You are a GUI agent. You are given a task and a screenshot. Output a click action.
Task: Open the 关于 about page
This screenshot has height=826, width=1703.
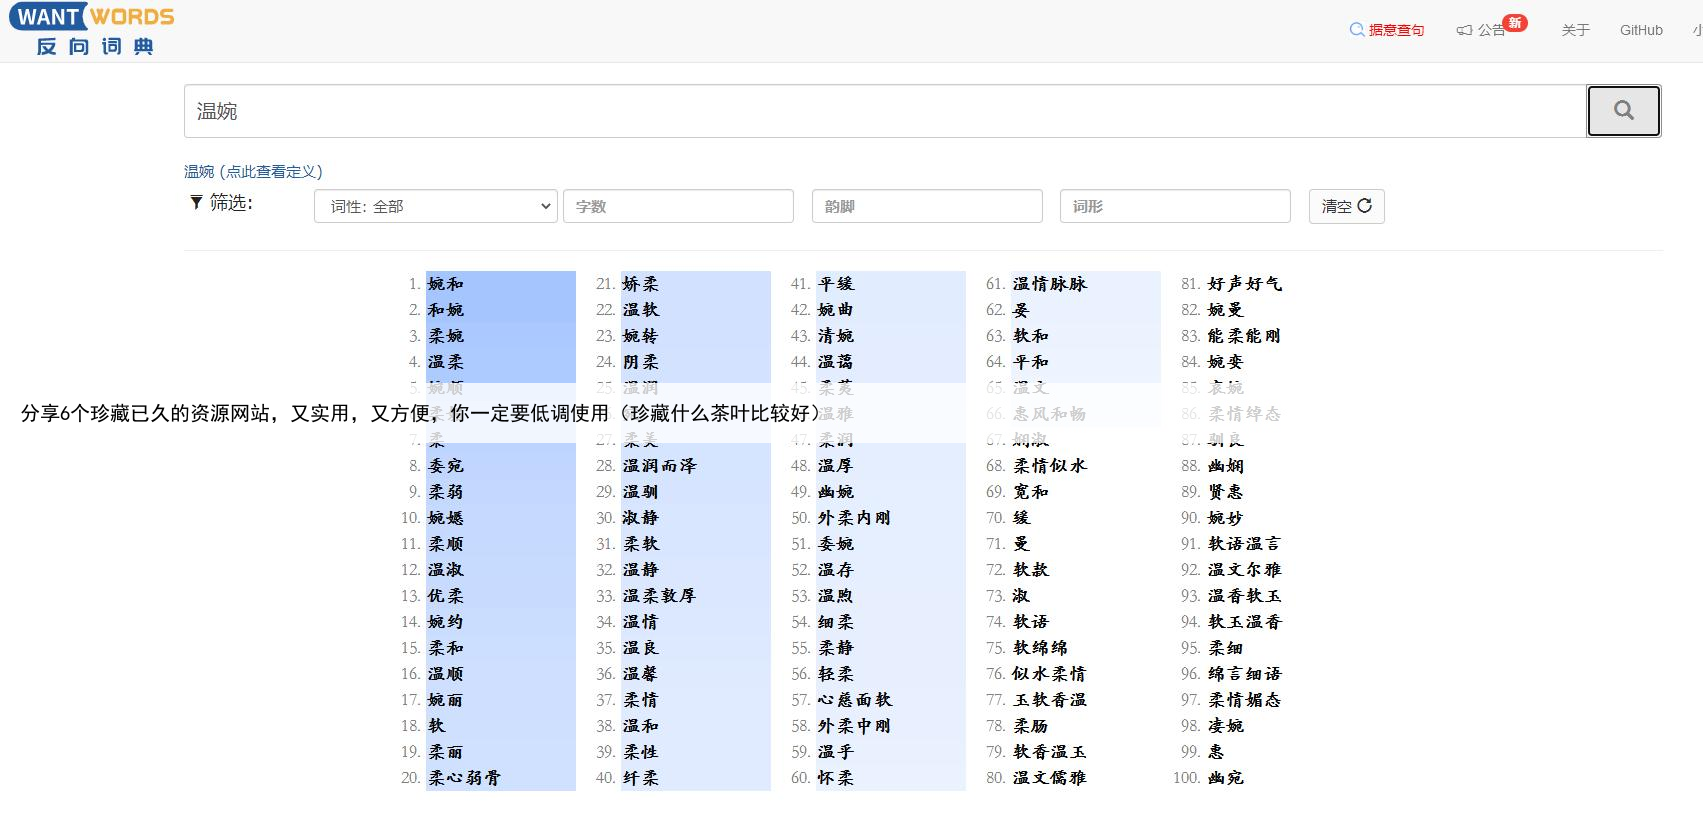1575,30
